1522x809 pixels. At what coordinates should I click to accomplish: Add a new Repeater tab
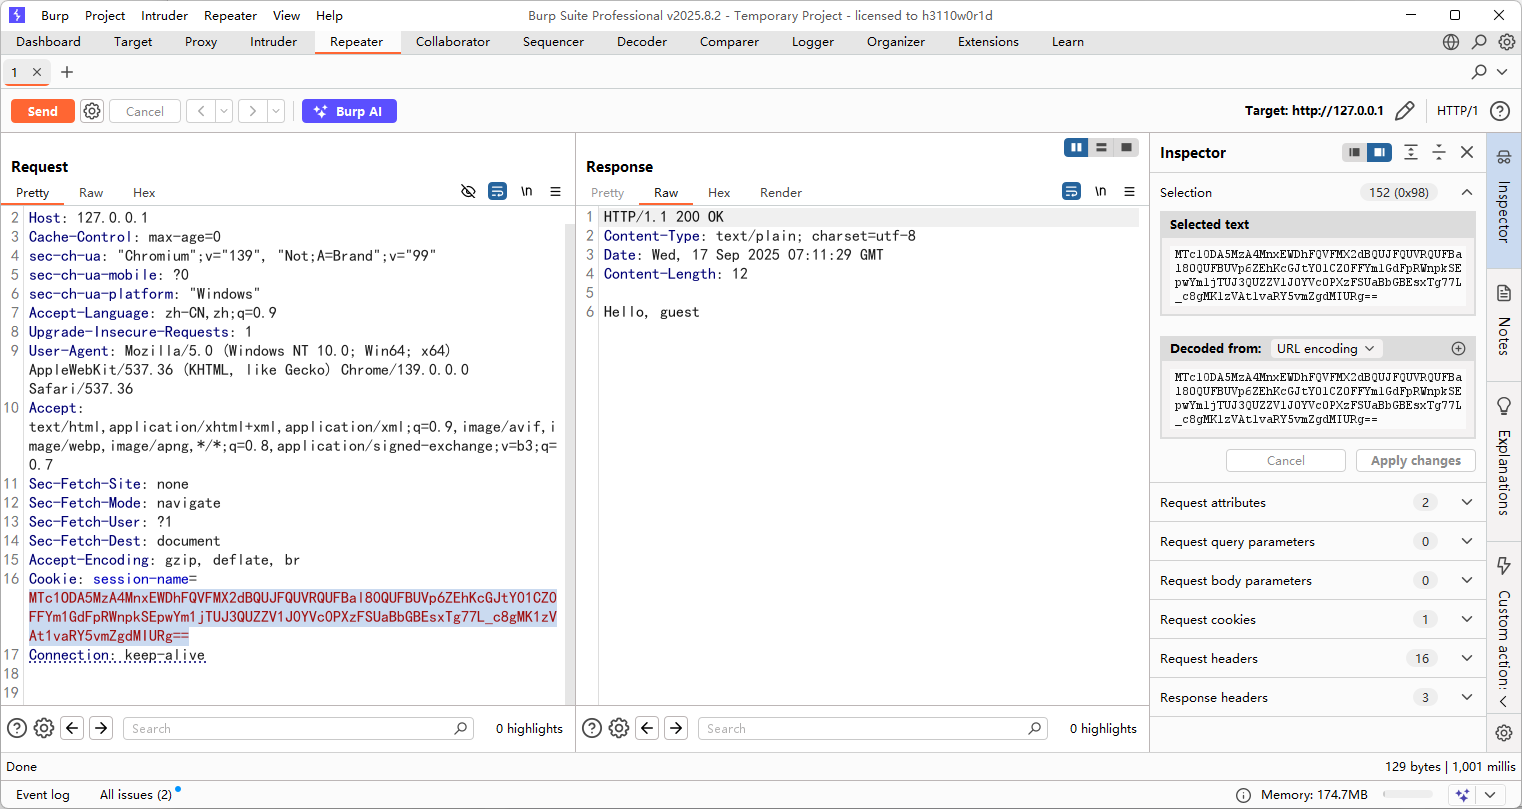point(67,72)
